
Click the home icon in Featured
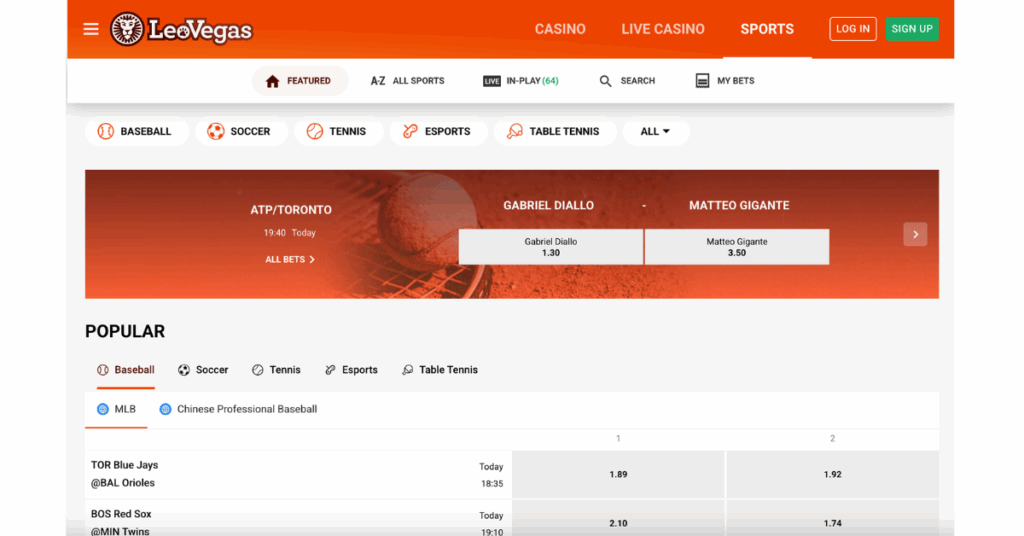coord(272,81)
